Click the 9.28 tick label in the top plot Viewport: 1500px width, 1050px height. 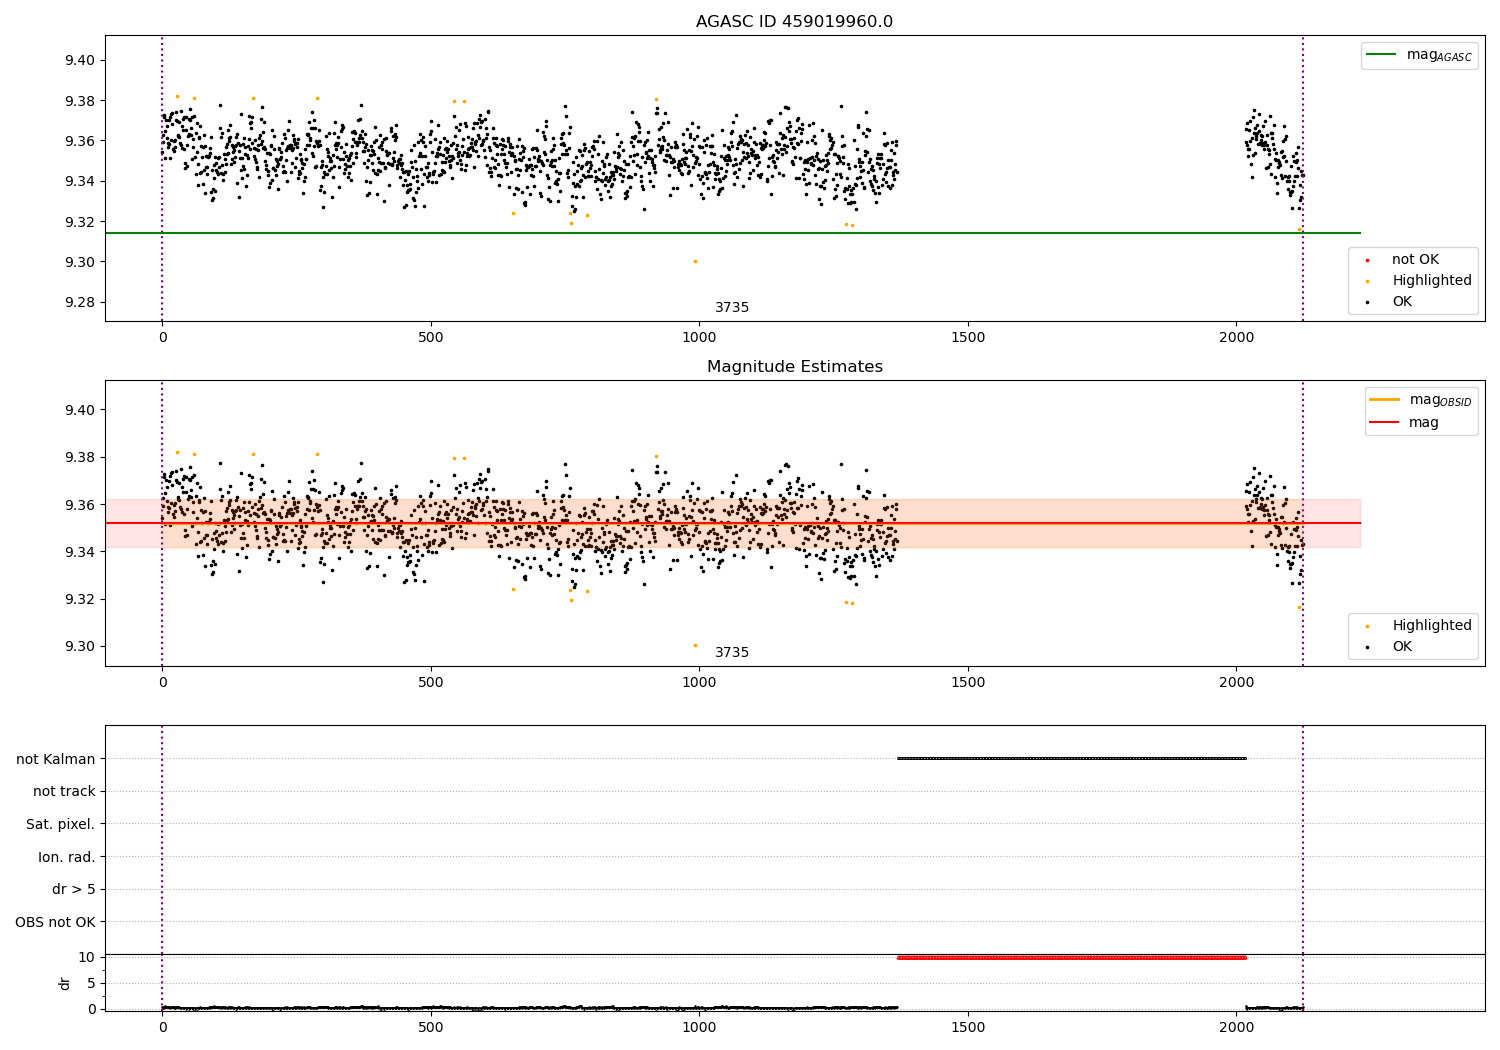(x=79, y=303)
